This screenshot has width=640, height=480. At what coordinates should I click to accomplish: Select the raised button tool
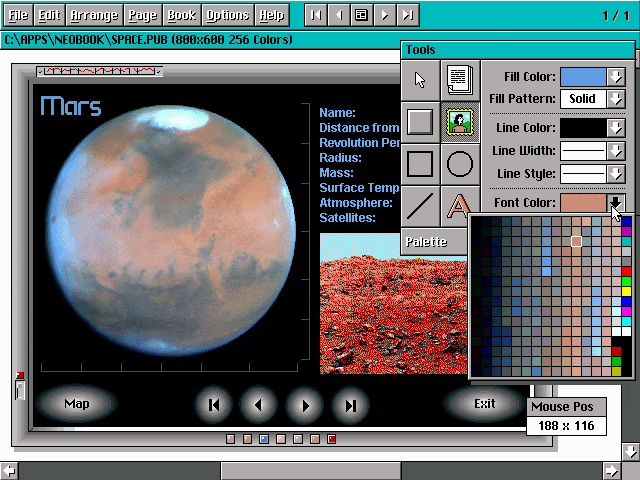pyautogui.click(x=420, y=122)
